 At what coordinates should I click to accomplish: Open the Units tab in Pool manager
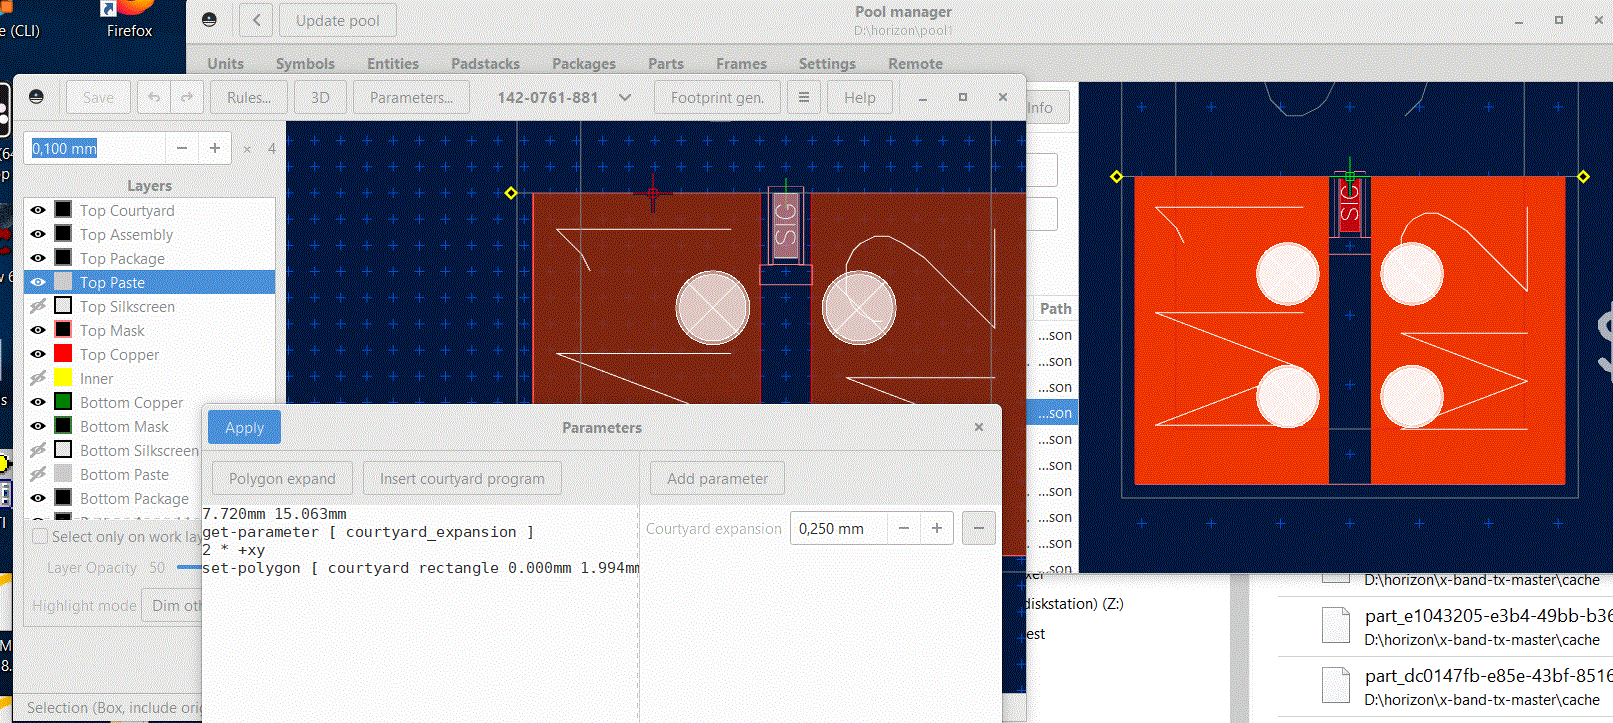click(225, 63)
